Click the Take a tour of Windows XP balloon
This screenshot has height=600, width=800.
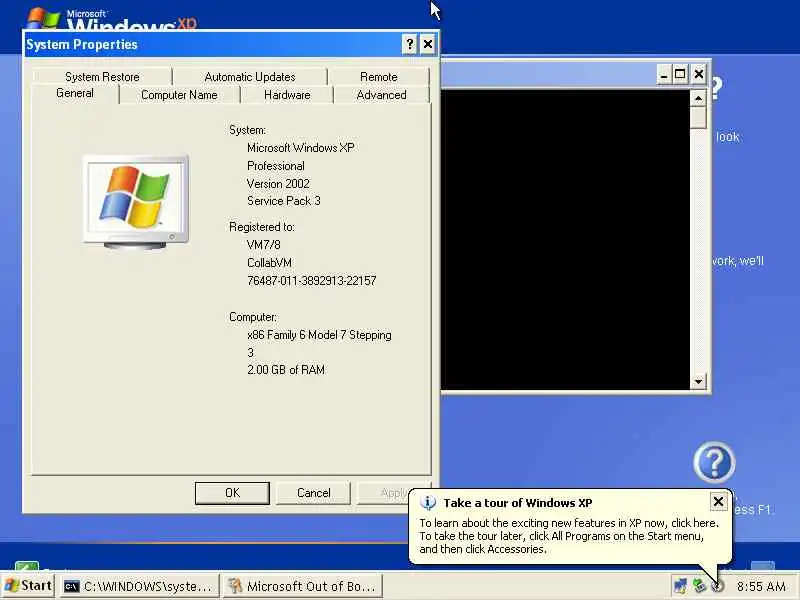(570, 527)
